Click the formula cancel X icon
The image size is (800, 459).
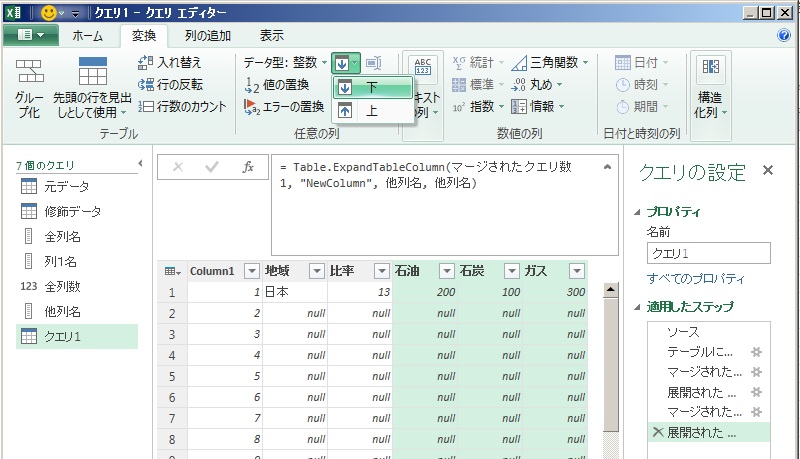pos(178,167)
